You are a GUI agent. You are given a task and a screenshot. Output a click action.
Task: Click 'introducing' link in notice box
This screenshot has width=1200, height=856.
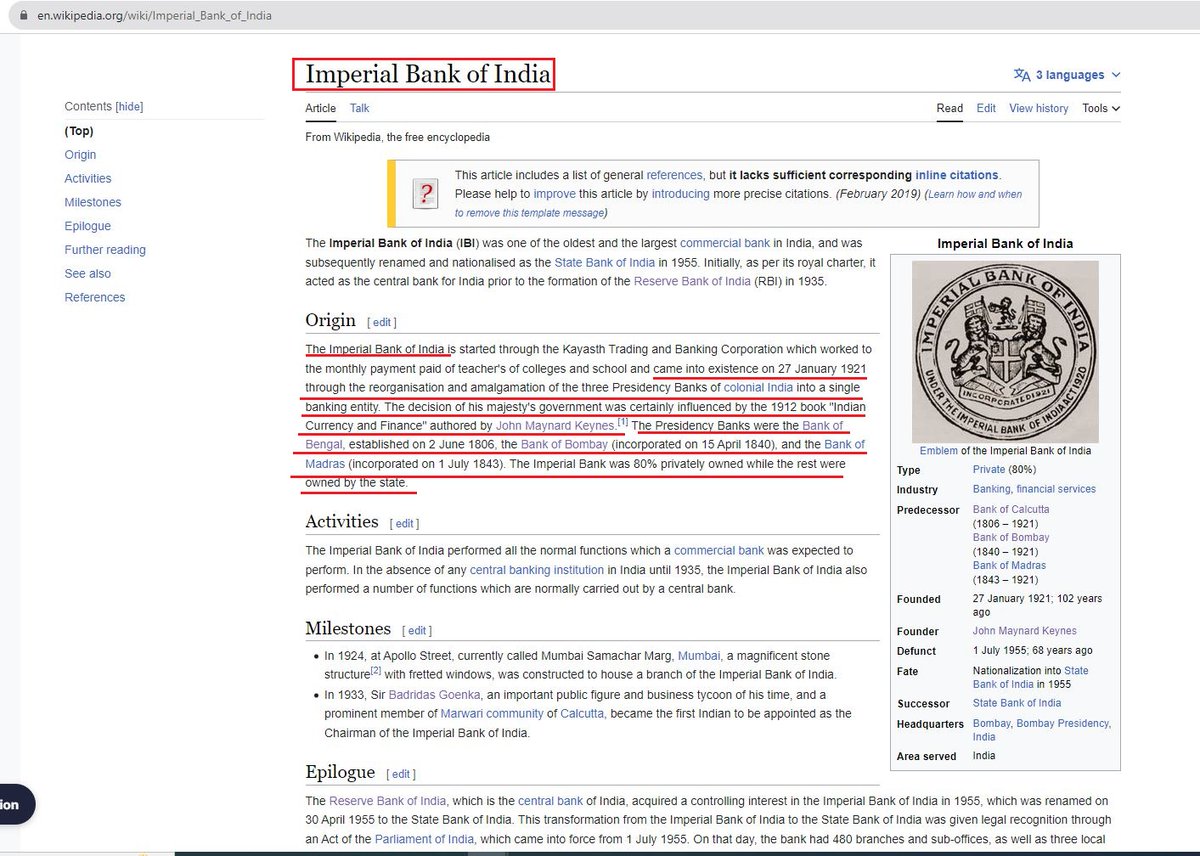680,194
